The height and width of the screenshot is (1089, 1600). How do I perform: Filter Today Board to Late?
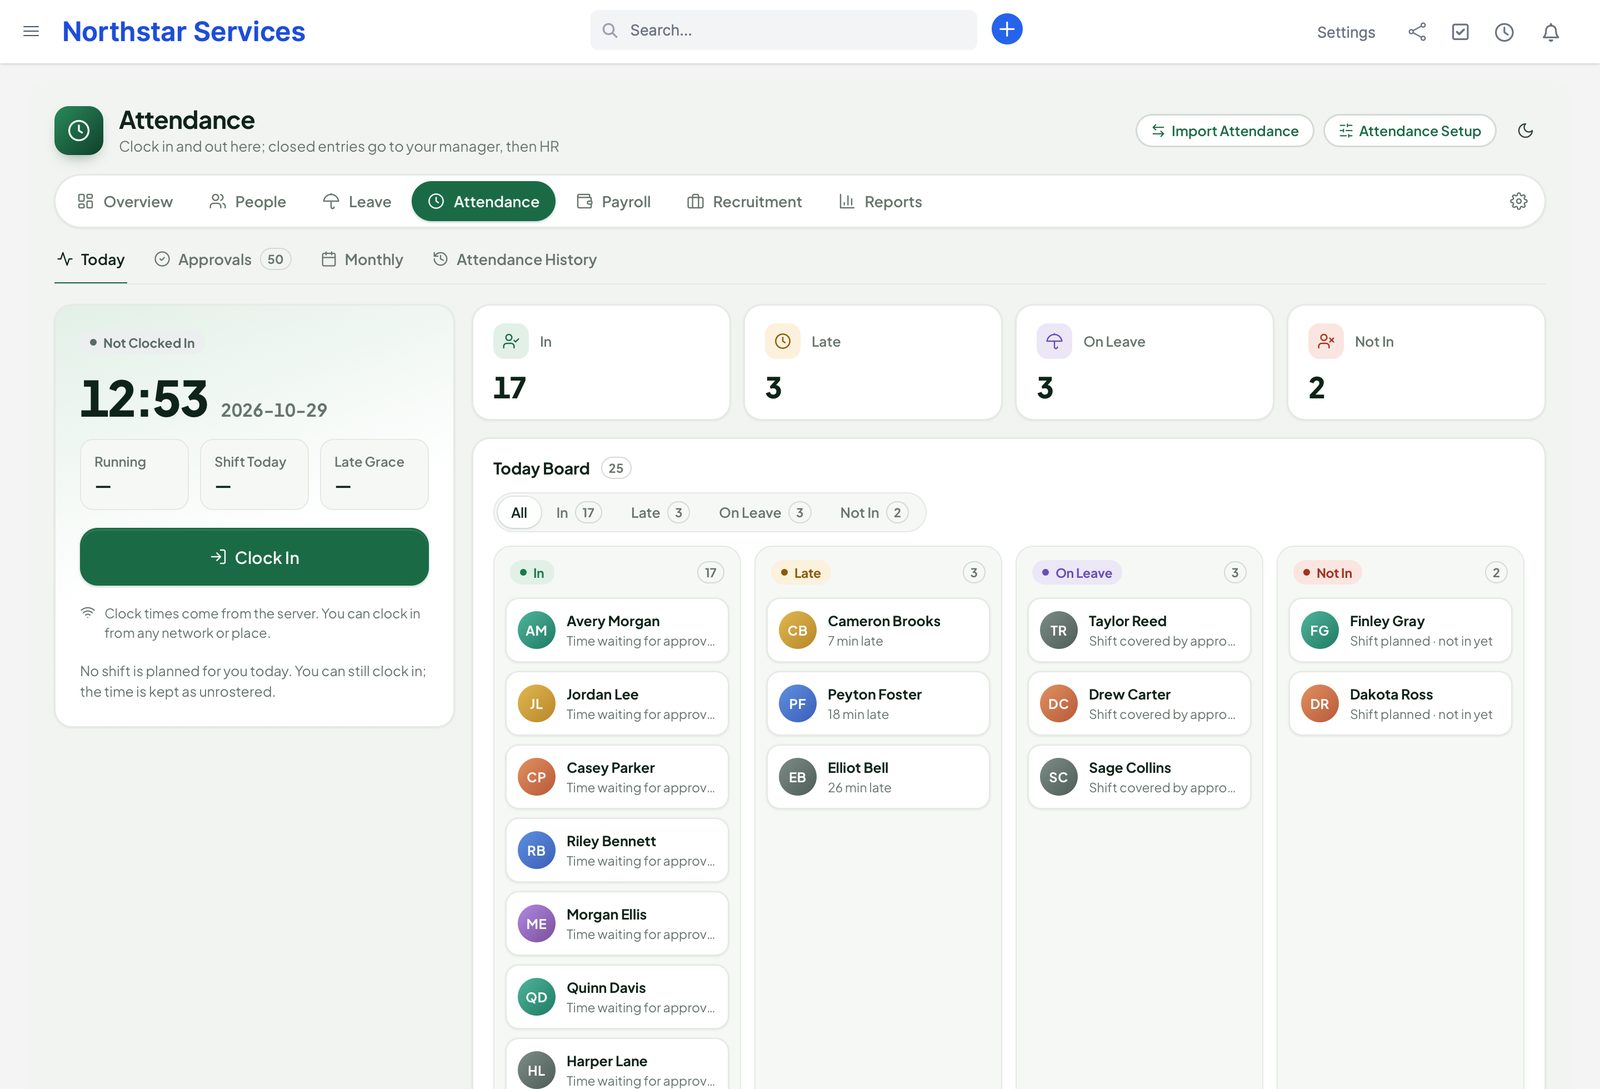659,513
